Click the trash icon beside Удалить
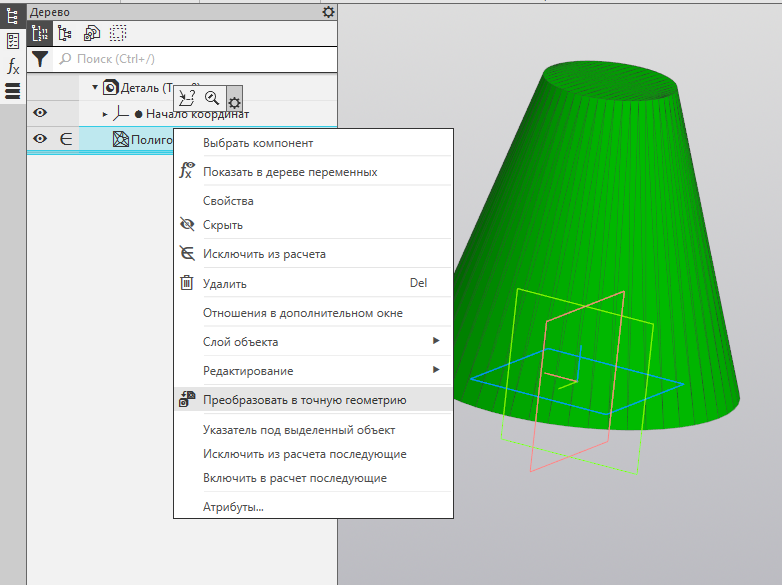The image size is (782, 585). (187, 283)
